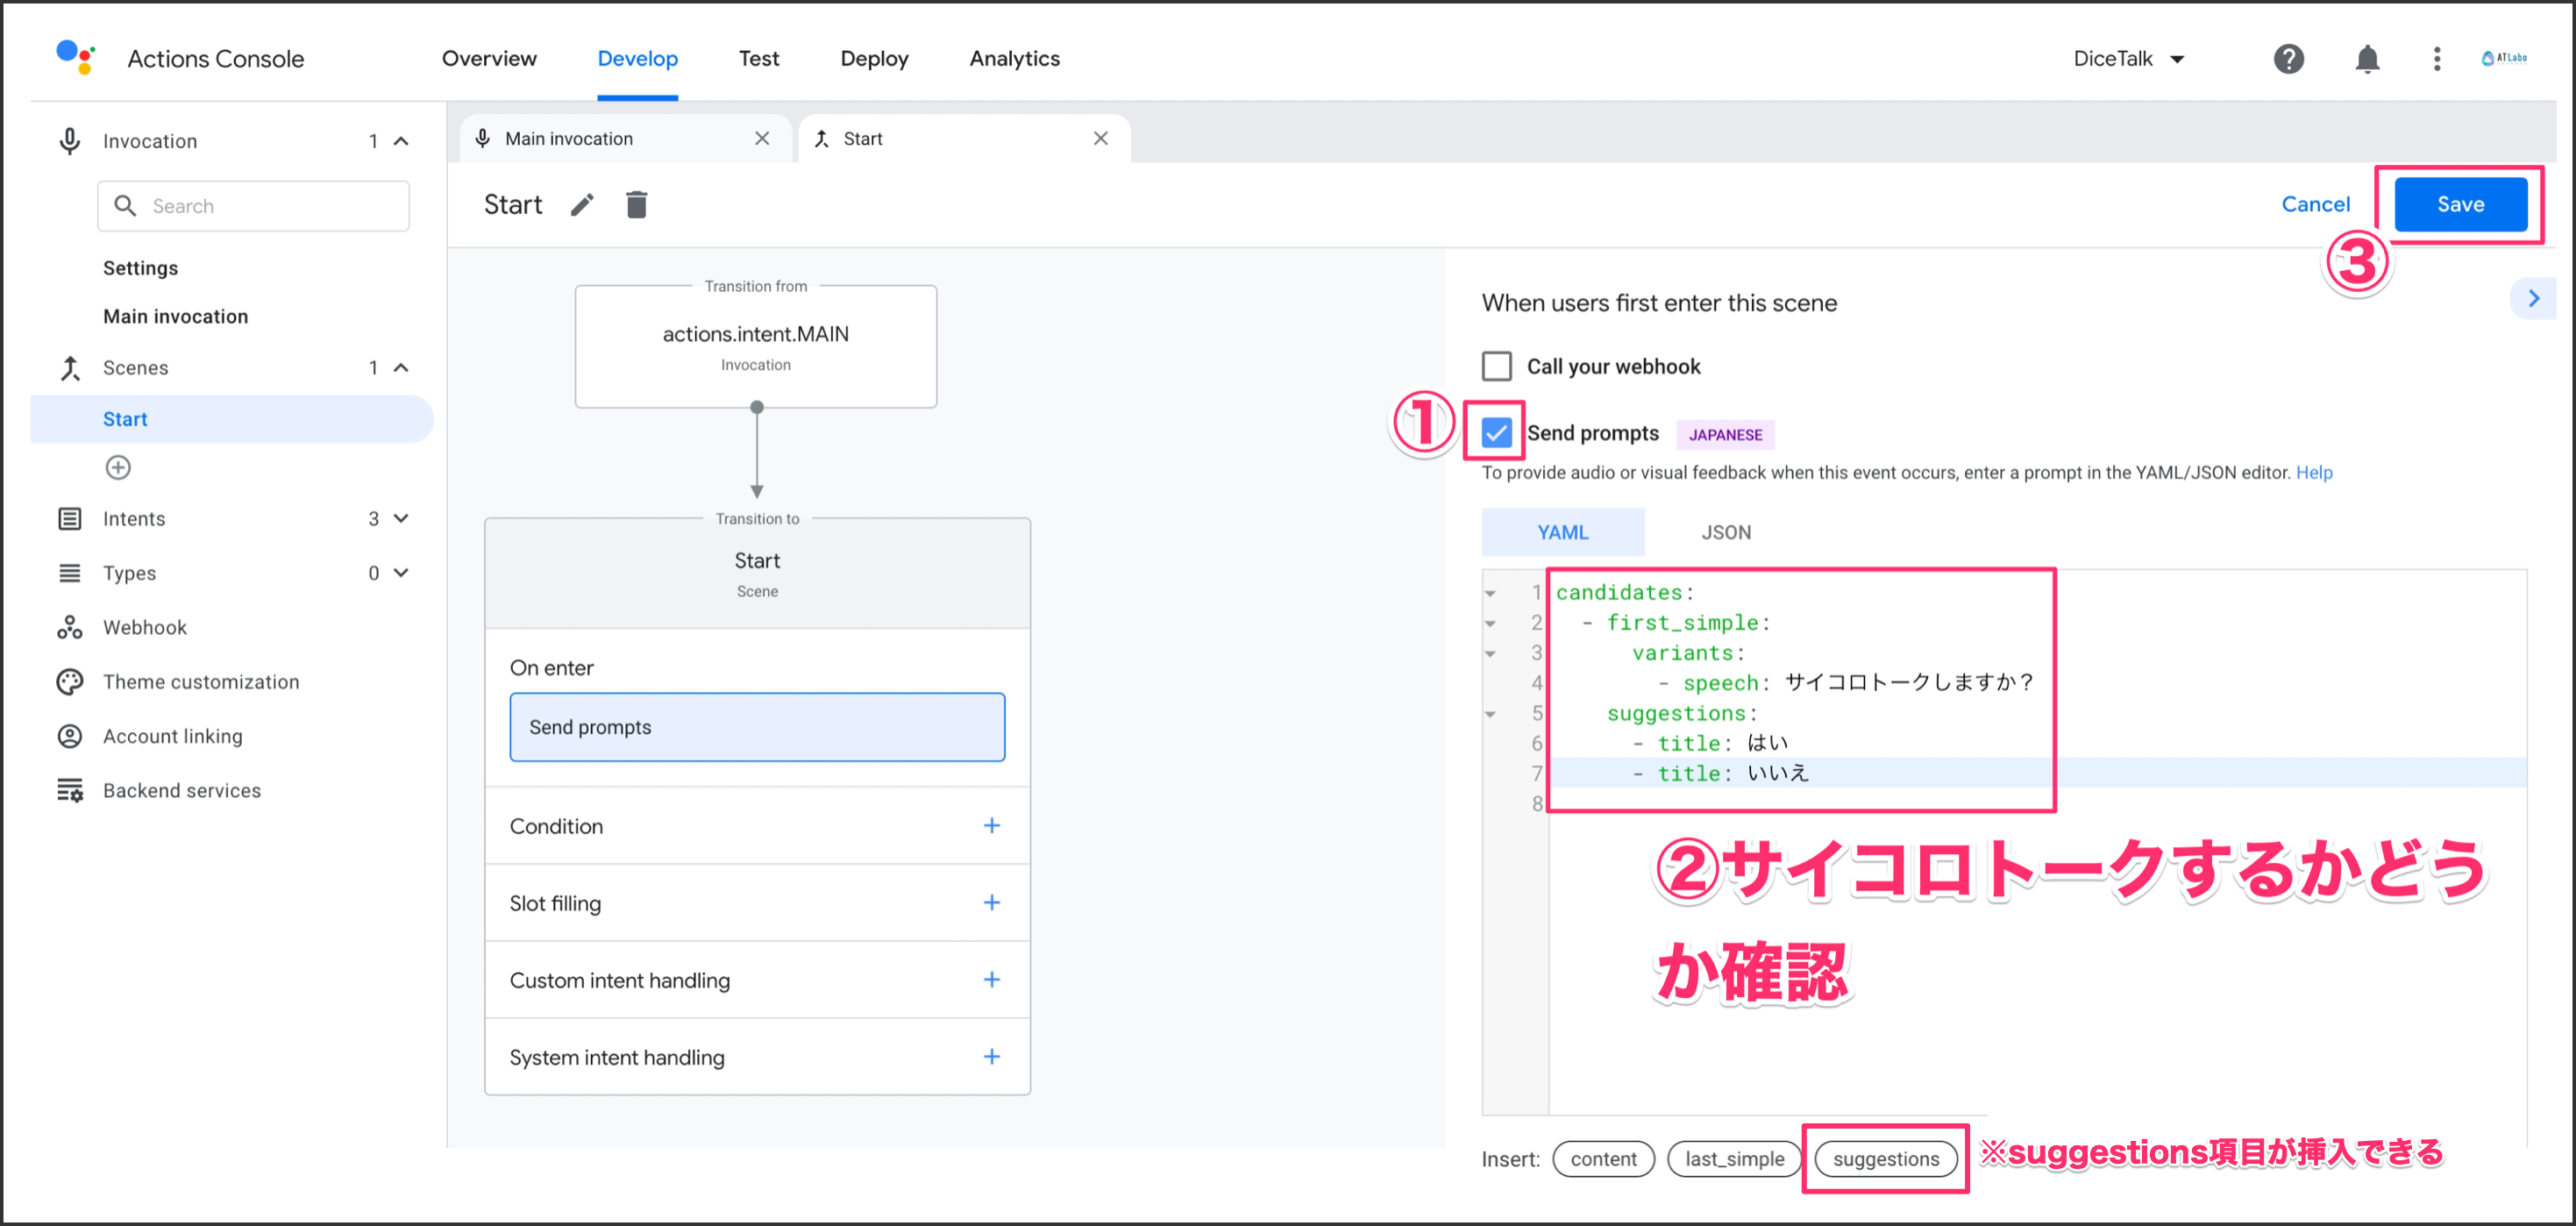Click the Intents list icon
The width and height of the screenshot is (2576, 1226).
point(69,518)
